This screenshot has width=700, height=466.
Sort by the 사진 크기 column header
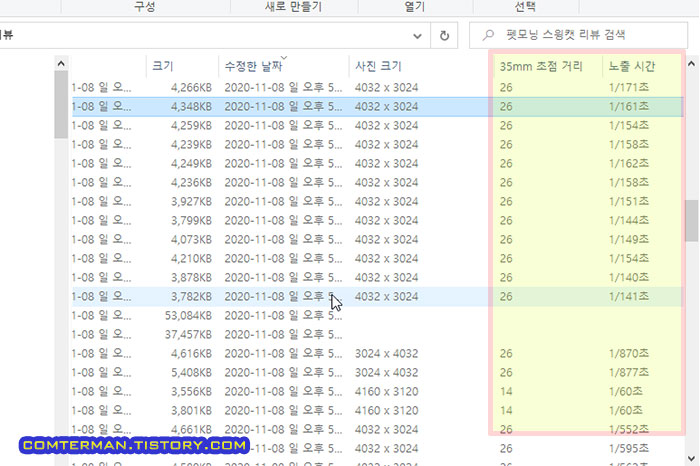(x=378, y=66)
